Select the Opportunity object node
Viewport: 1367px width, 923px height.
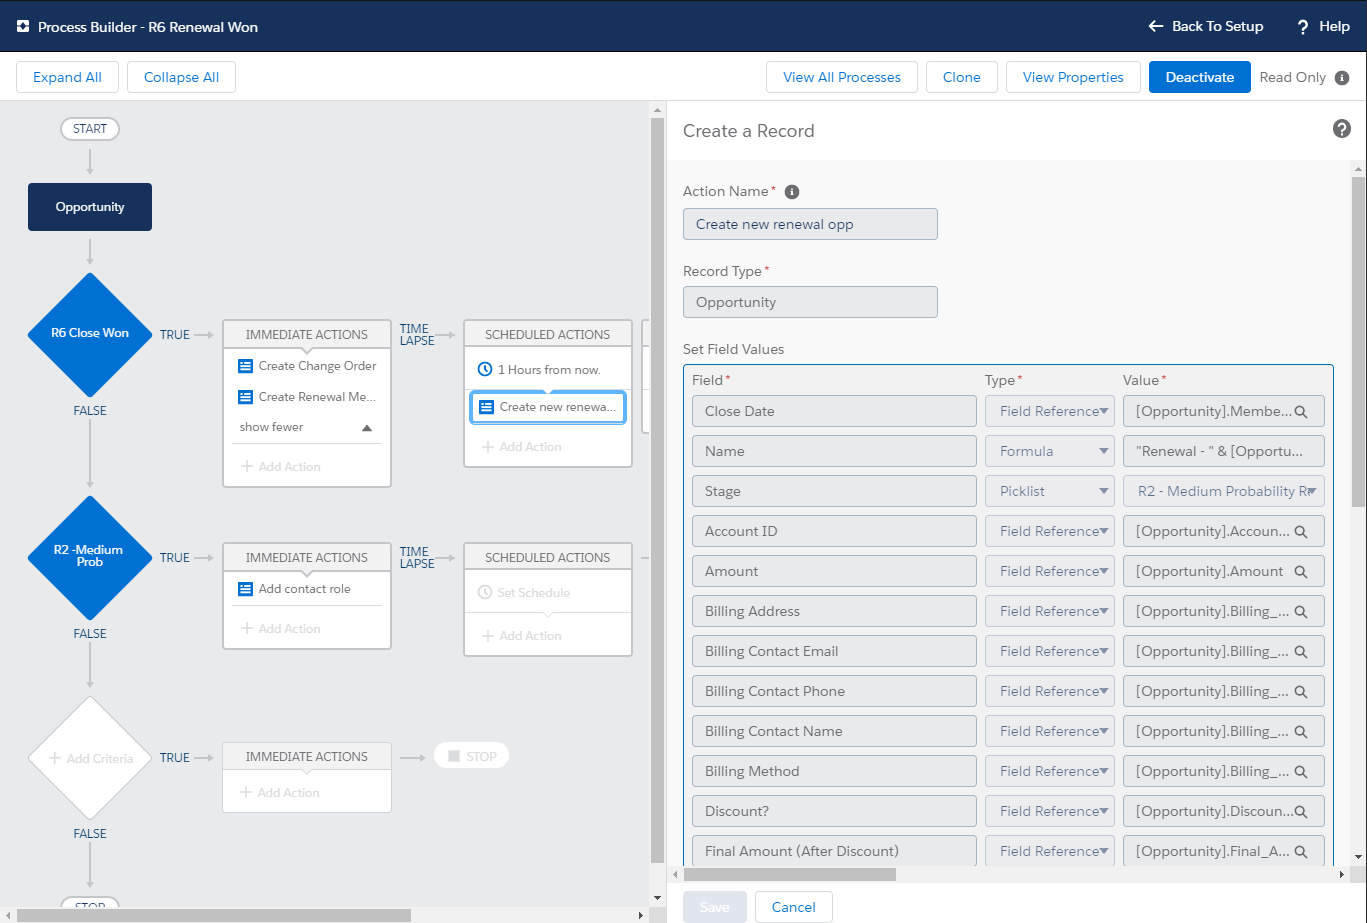point(90,207)
